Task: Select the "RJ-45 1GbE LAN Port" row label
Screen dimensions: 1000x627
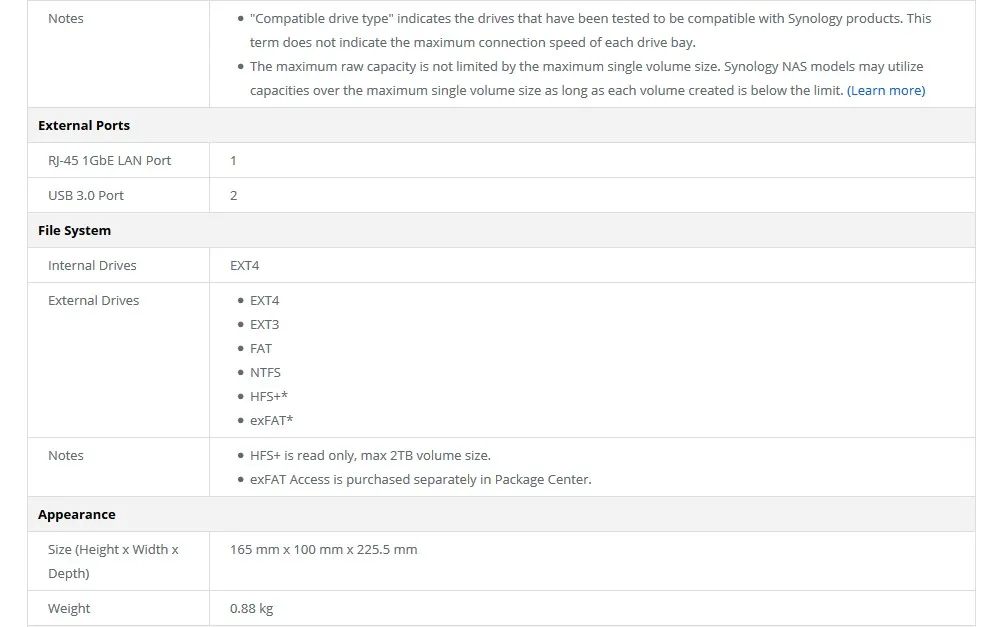Action: coord(109,161)
